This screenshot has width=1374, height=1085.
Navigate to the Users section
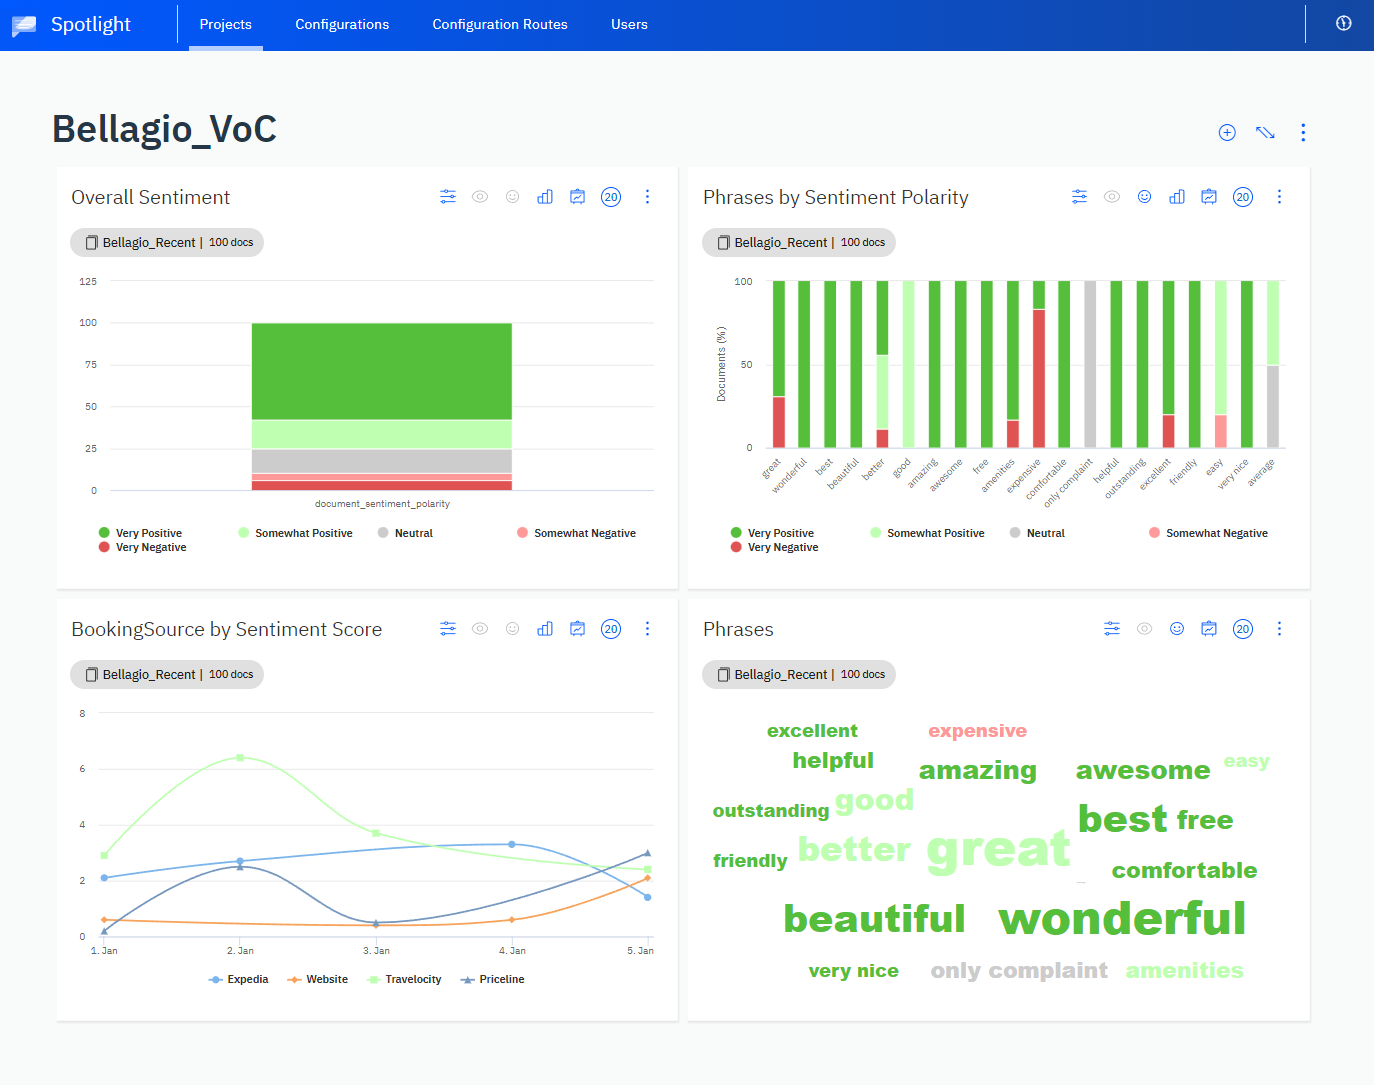629,24
